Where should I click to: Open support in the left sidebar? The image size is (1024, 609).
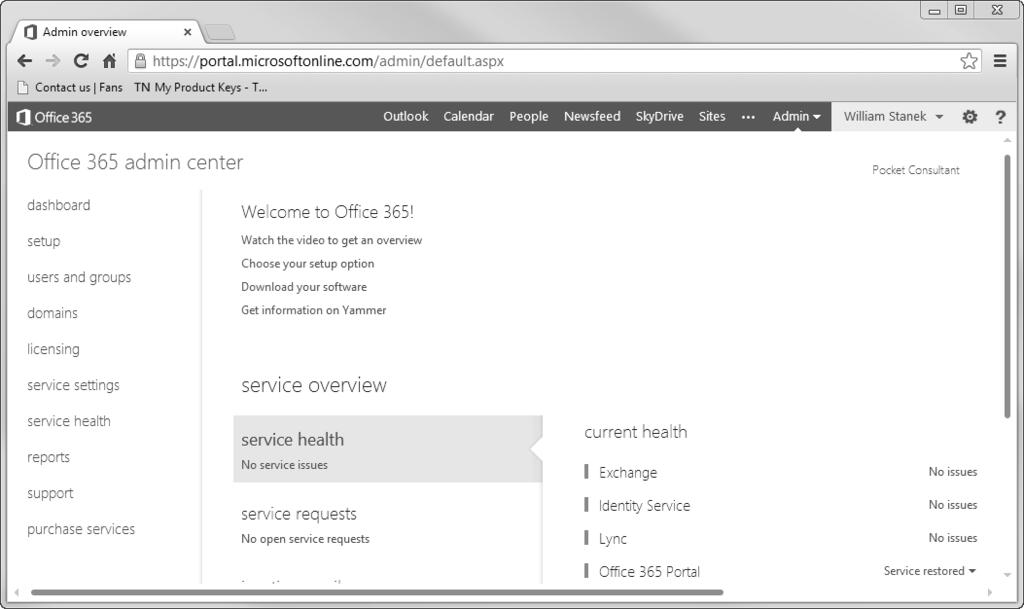tap(50, 493)
